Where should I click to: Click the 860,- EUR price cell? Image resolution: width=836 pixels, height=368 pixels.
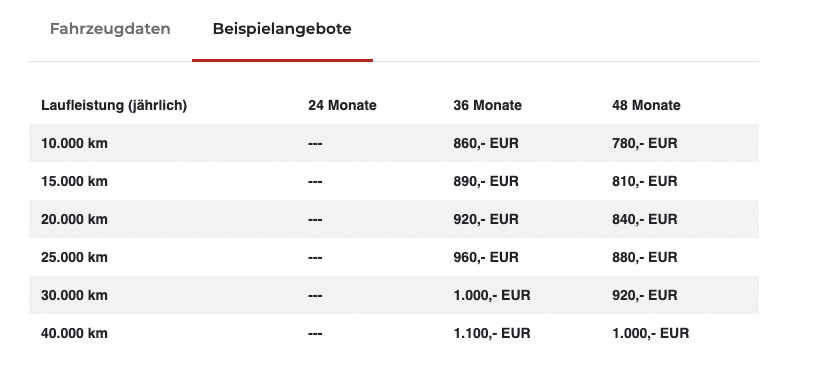(x=486, y=143)
